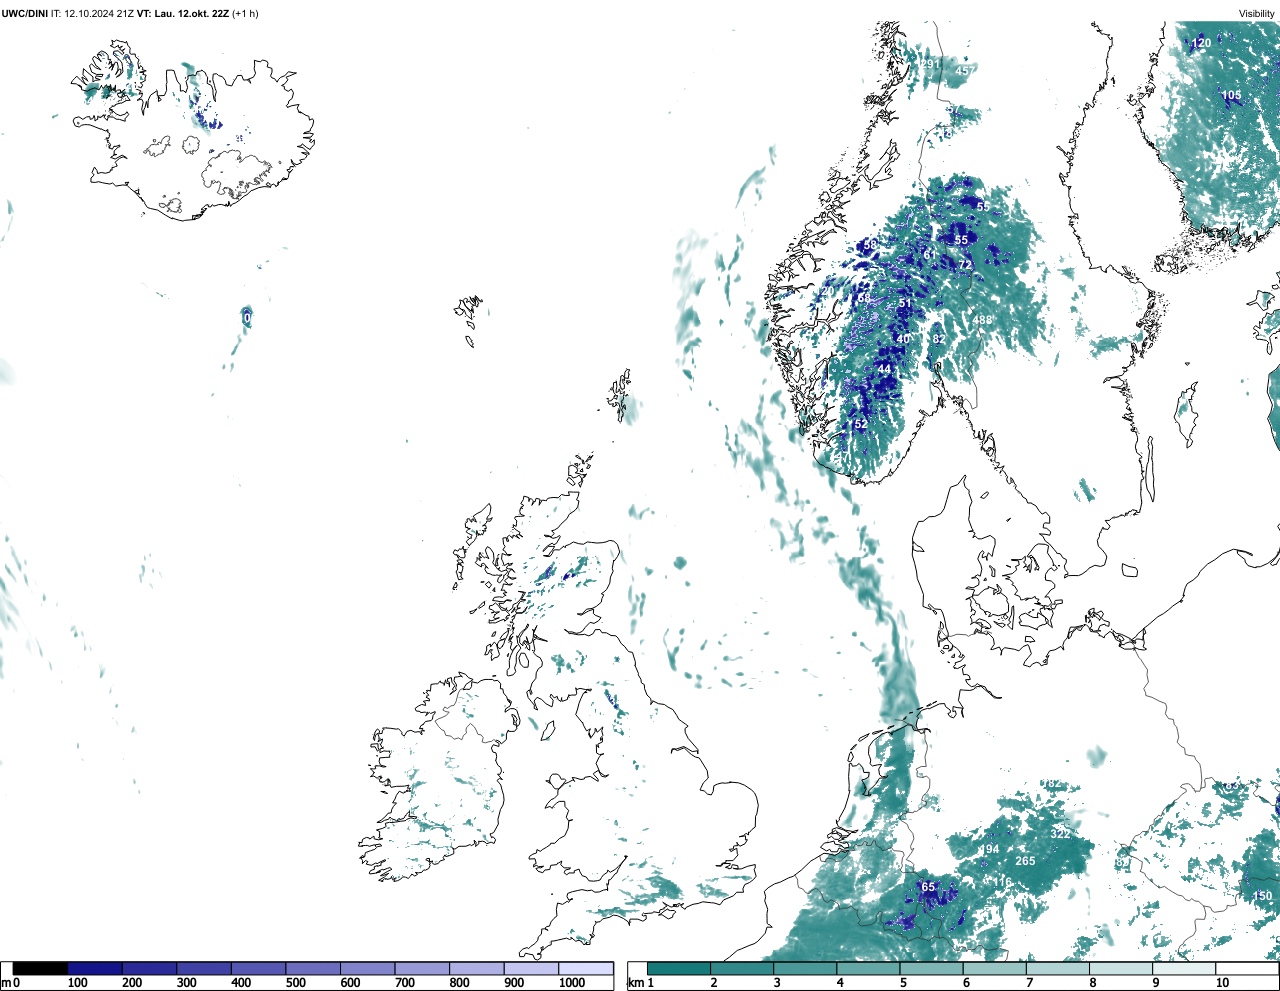1280x991 pixels.
Task: Select the 7–8 km pale teal swatch
Action: point(1058,968)
